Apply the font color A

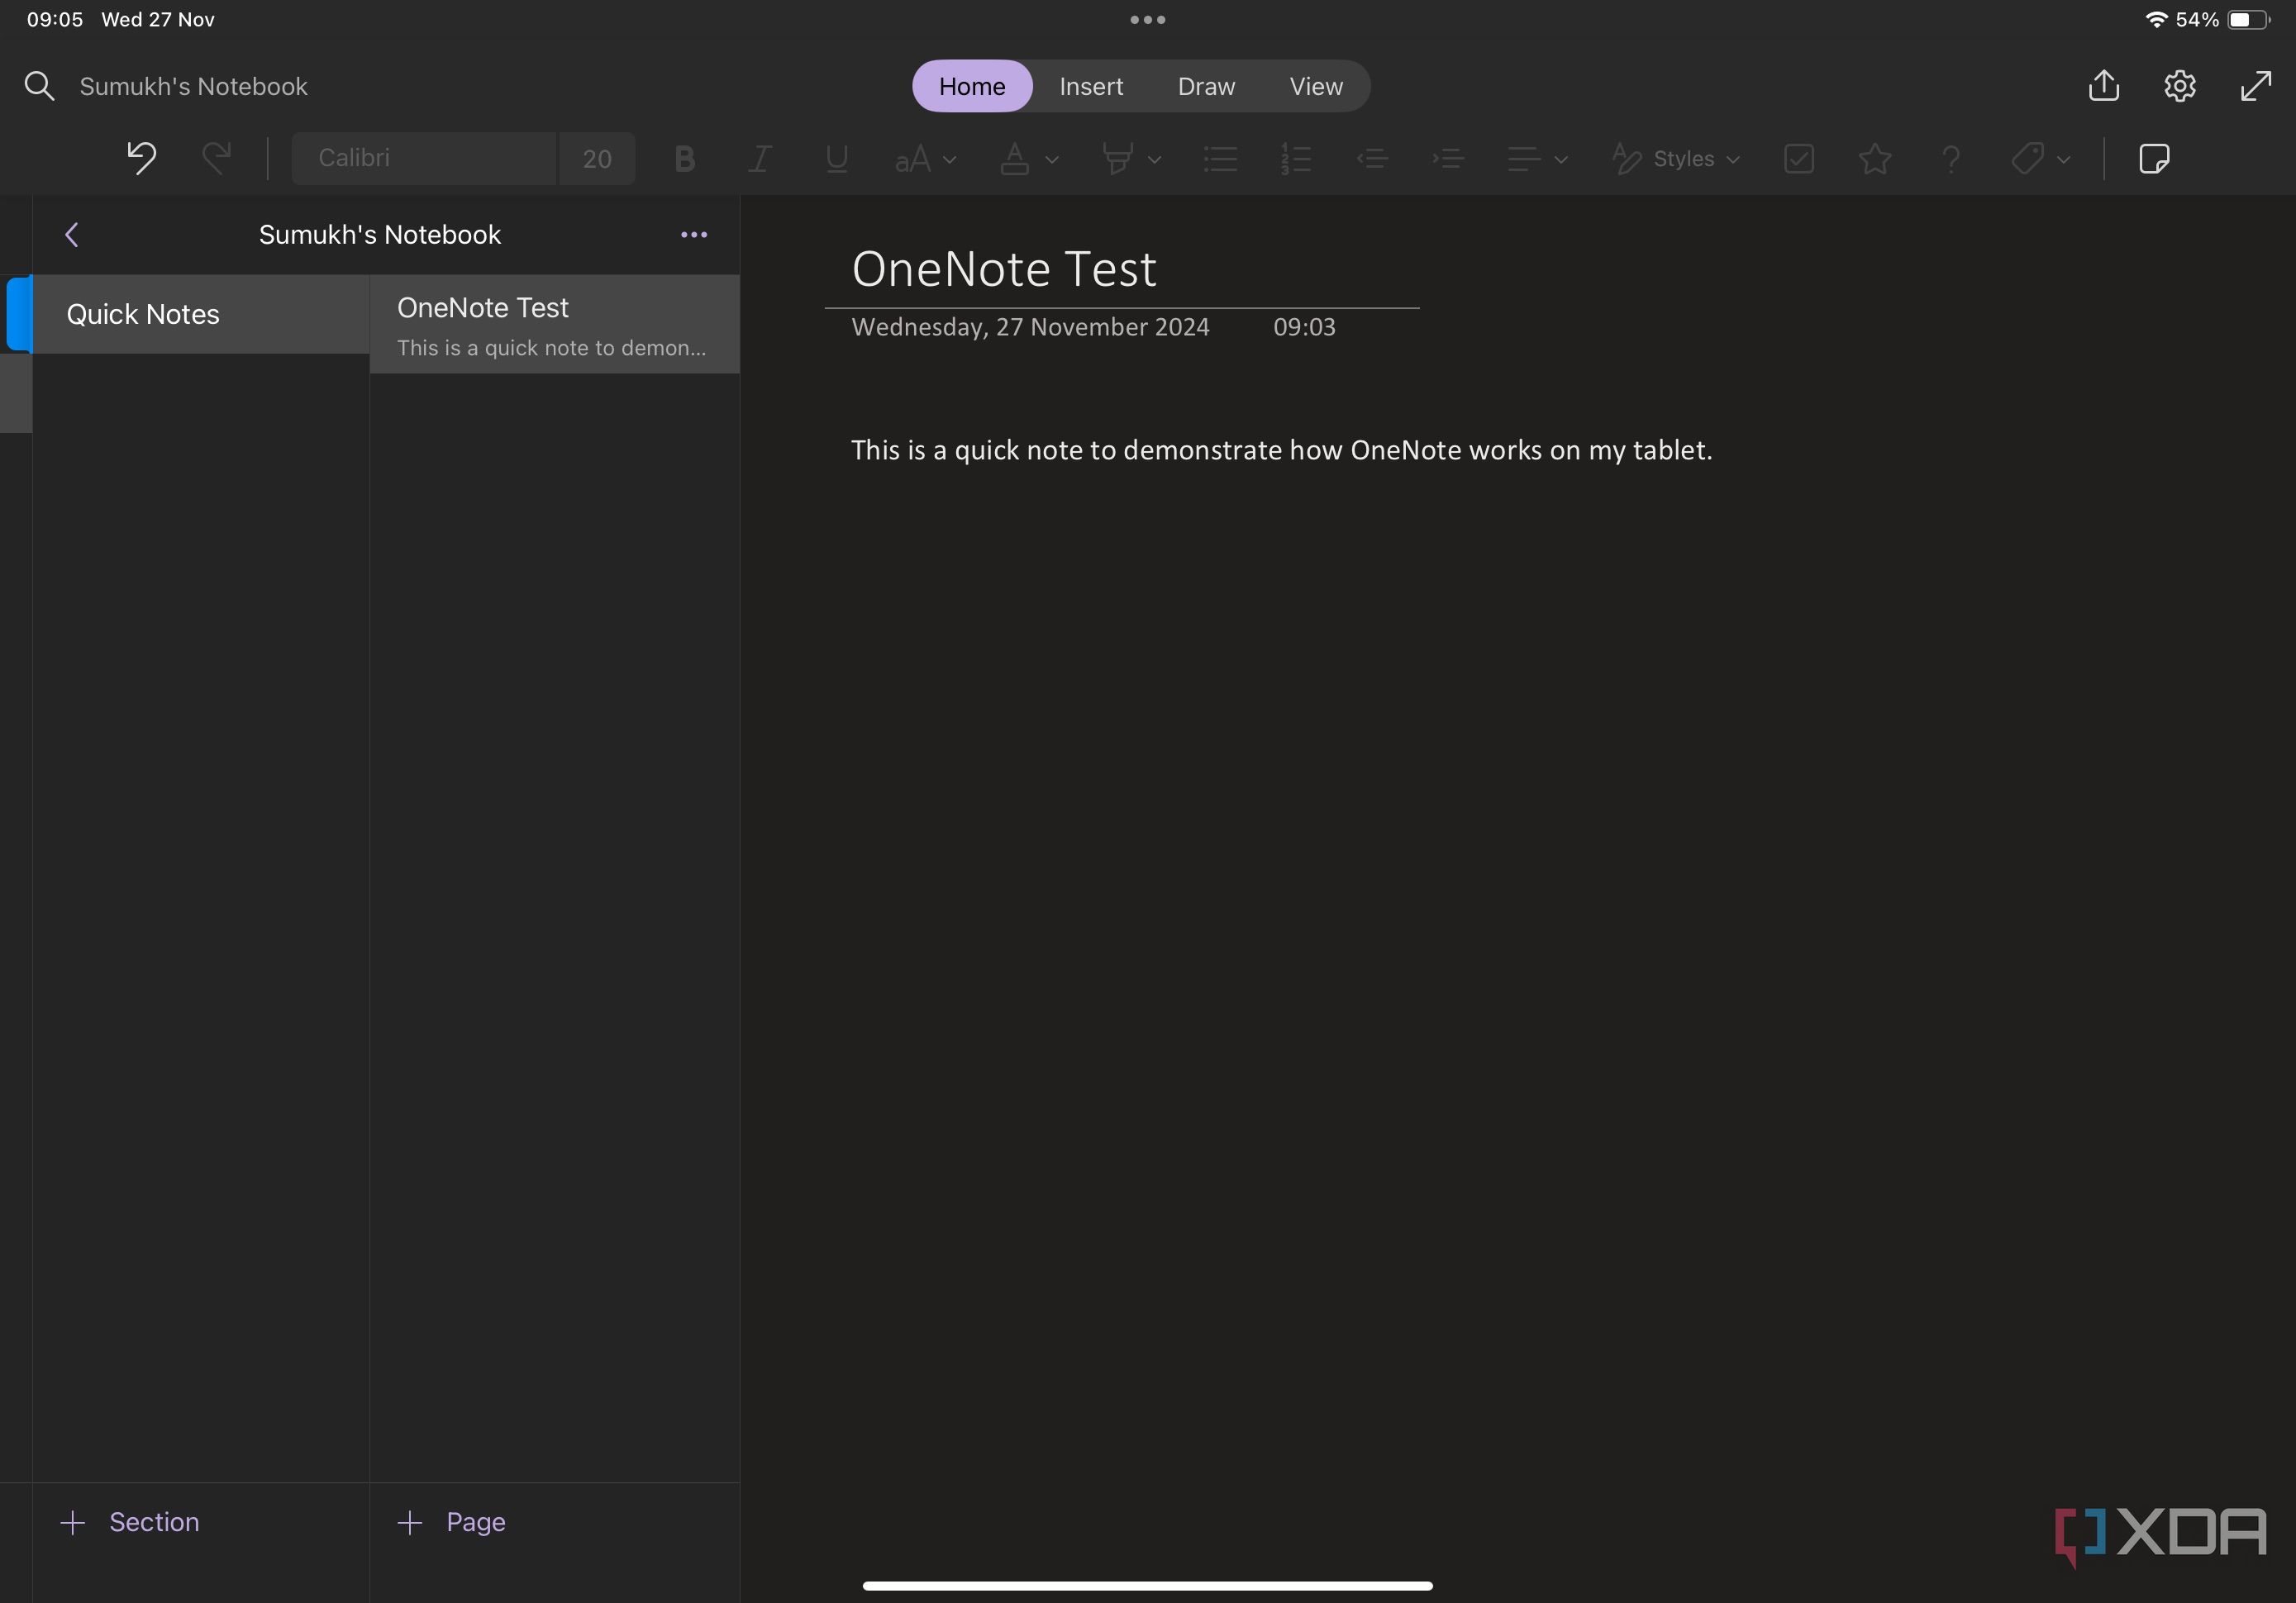click(x=1014, y=159)
